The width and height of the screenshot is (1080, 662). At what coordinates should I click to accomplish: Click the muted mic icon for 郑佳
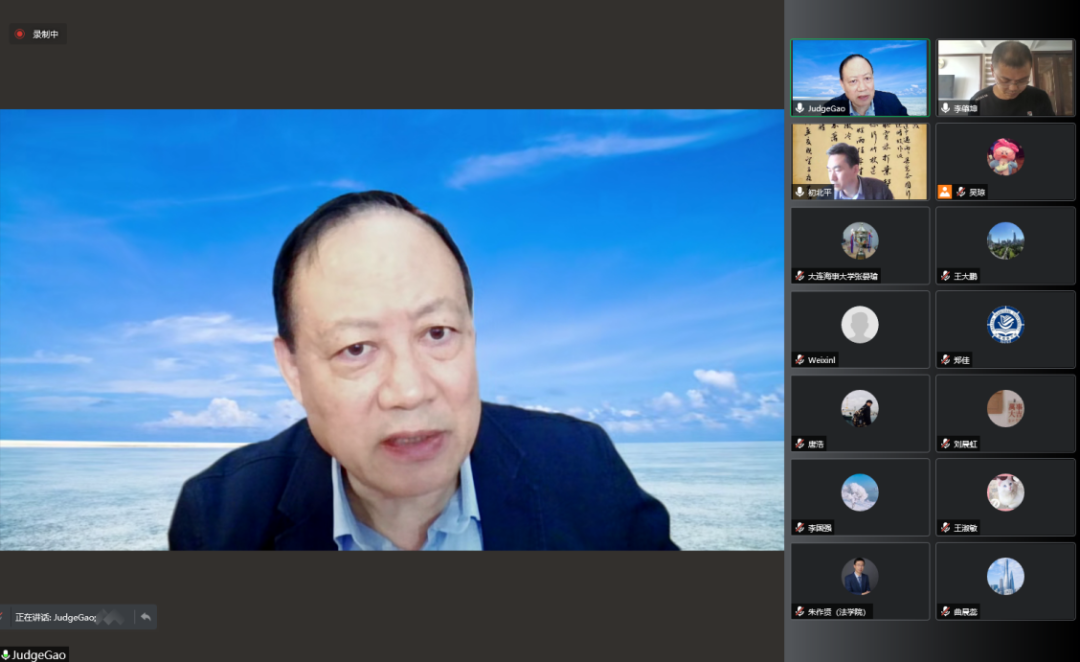point(945,359)
